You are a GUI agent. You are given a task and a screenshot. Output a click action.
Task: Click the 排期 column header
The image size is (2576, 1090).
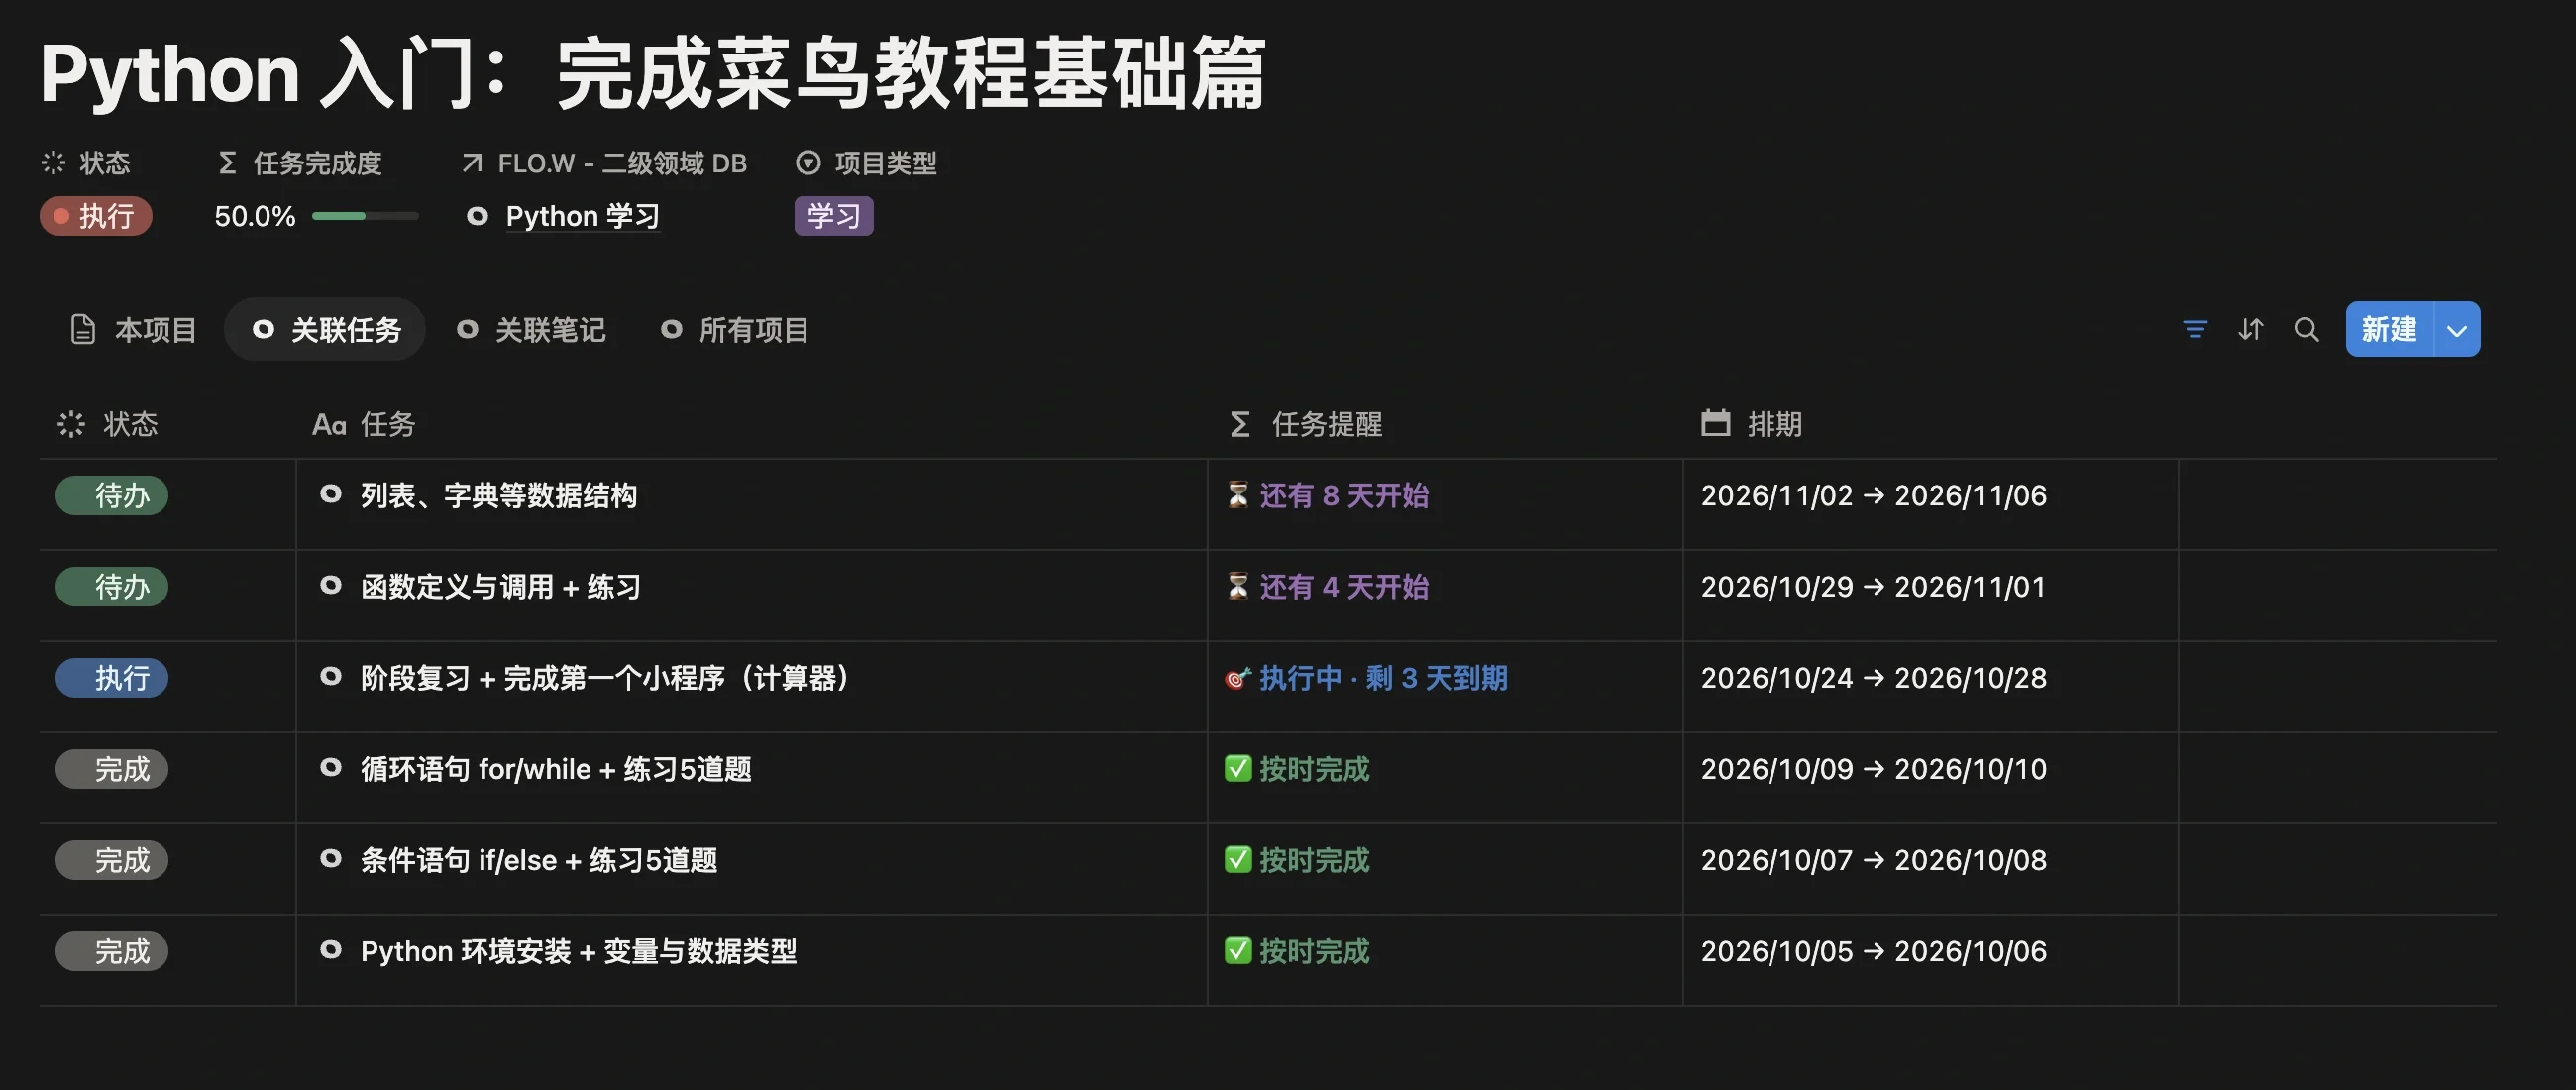click(x=1752, y=424)
